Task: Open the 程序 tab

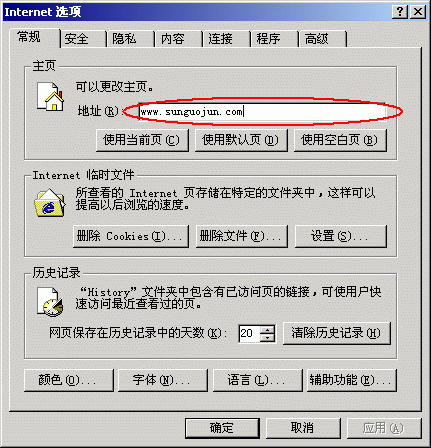Action: 268,39
